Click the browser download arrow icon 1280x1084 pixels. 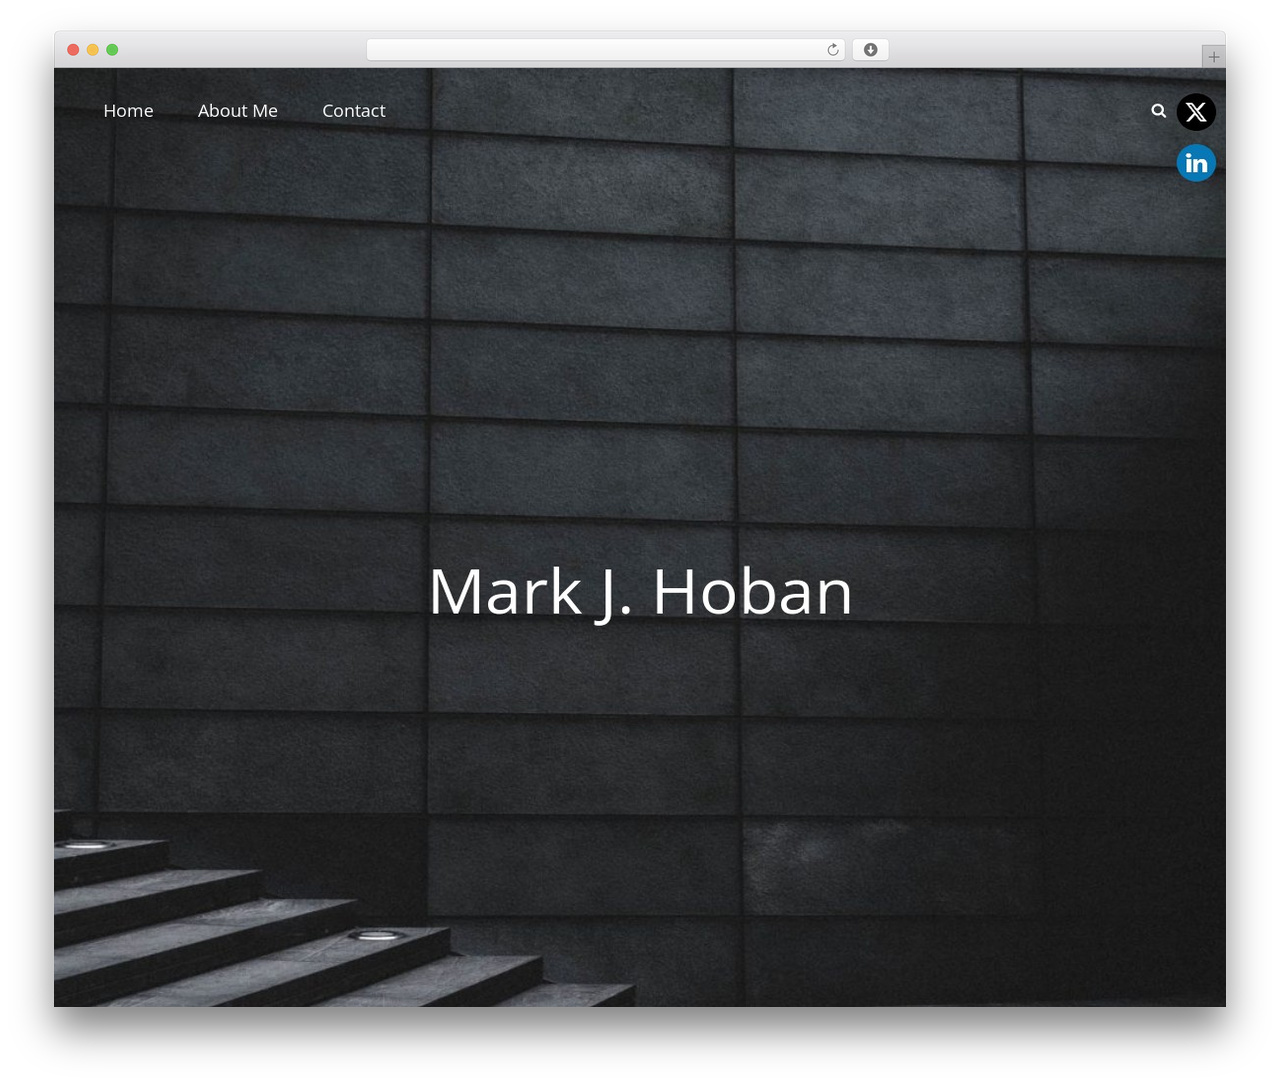pos(870,50)
